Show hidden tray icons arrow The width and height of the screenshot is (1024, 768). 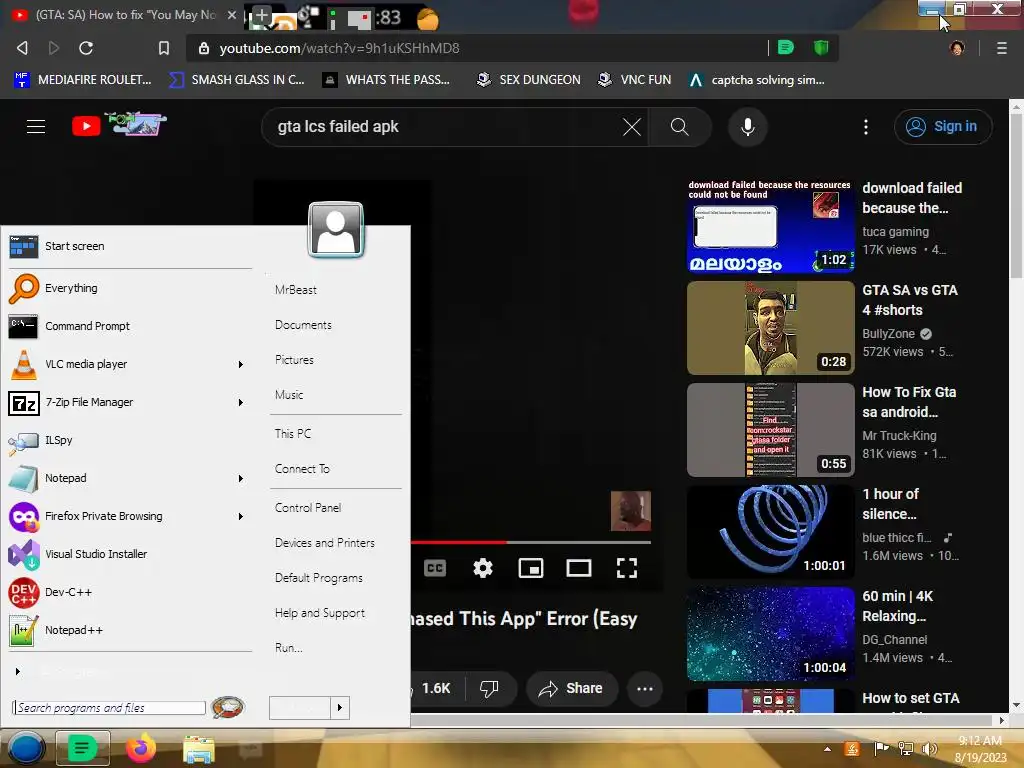(827, 749)
